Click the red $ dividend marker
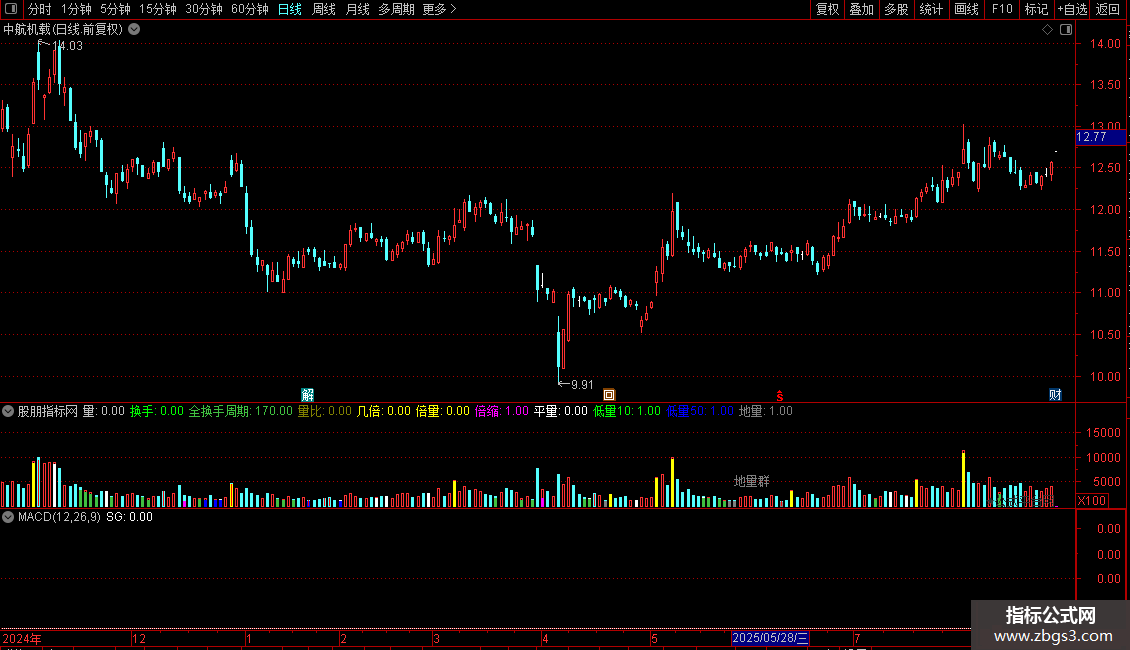 (780, 396)
